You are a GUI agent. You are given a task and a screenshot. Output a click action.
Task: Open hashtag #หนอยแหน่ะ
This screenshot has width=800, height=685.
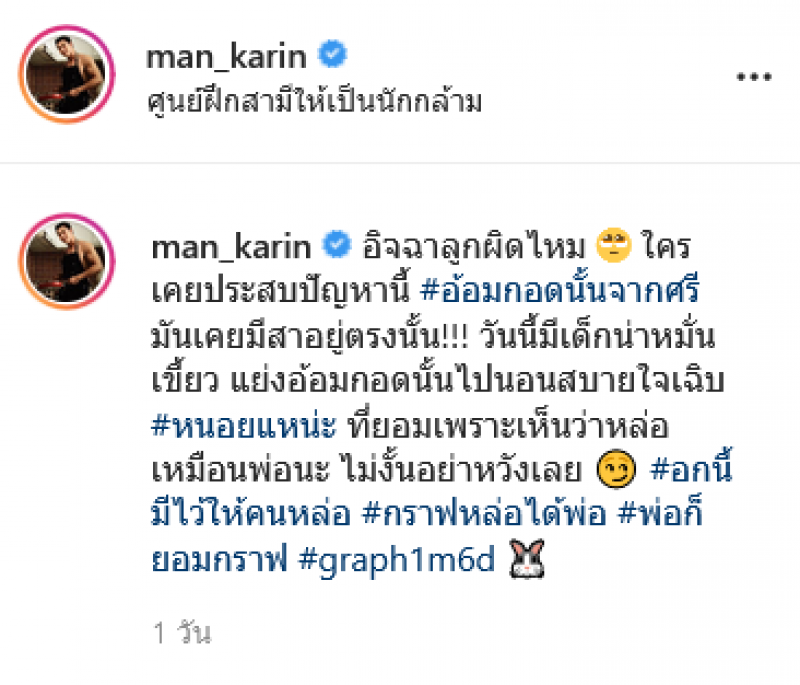tap(244, 425)
